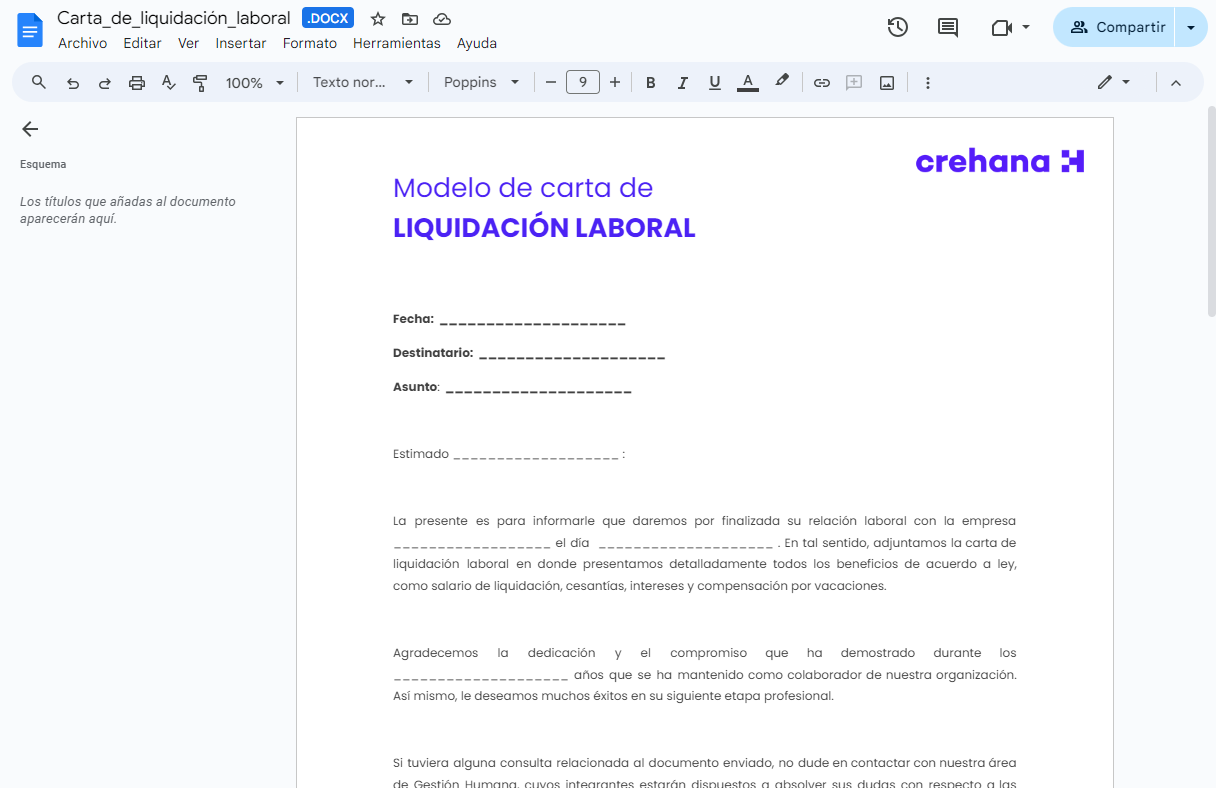
Task: Open the Formato menu
Action: (310, 43)
